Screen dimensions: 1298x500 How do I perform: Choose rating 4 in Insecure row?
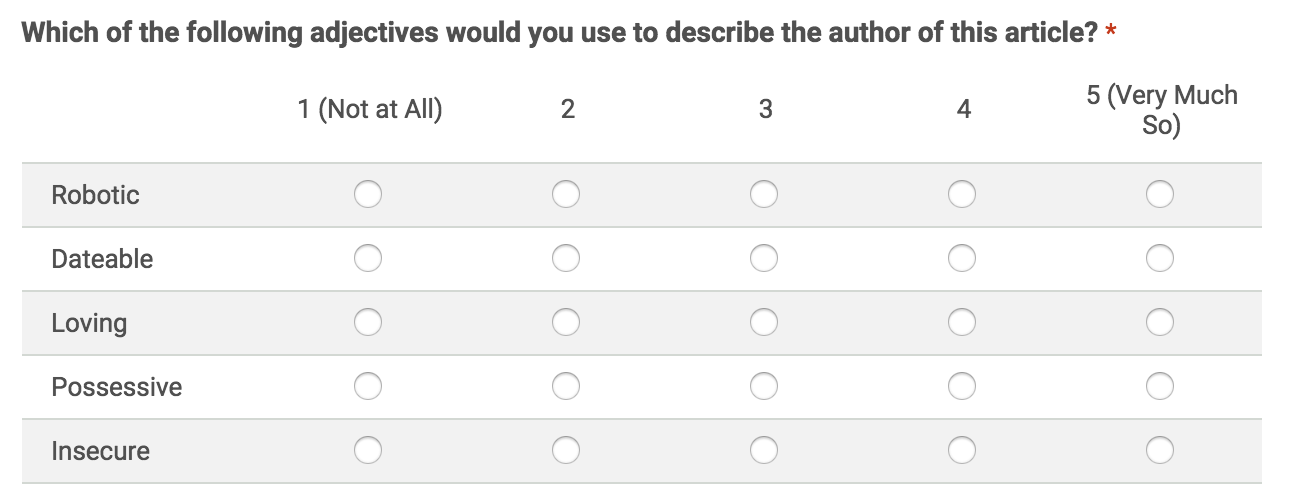coord(962,451)
